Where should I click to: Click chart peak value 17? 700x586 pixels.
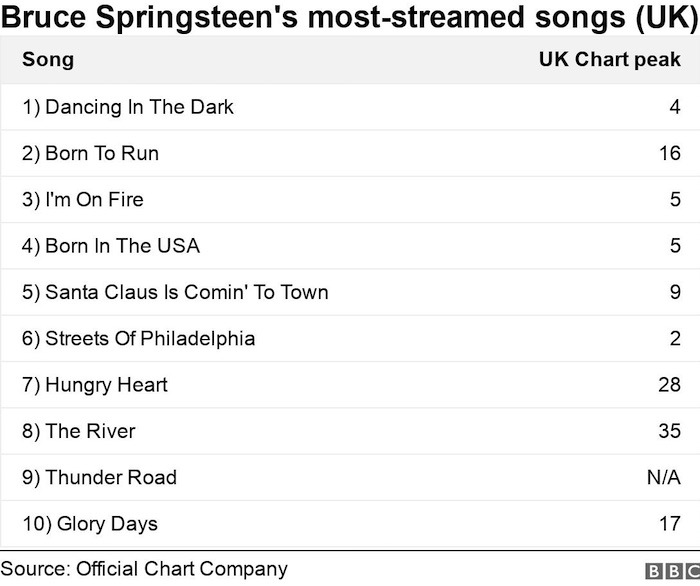(670, 524)
